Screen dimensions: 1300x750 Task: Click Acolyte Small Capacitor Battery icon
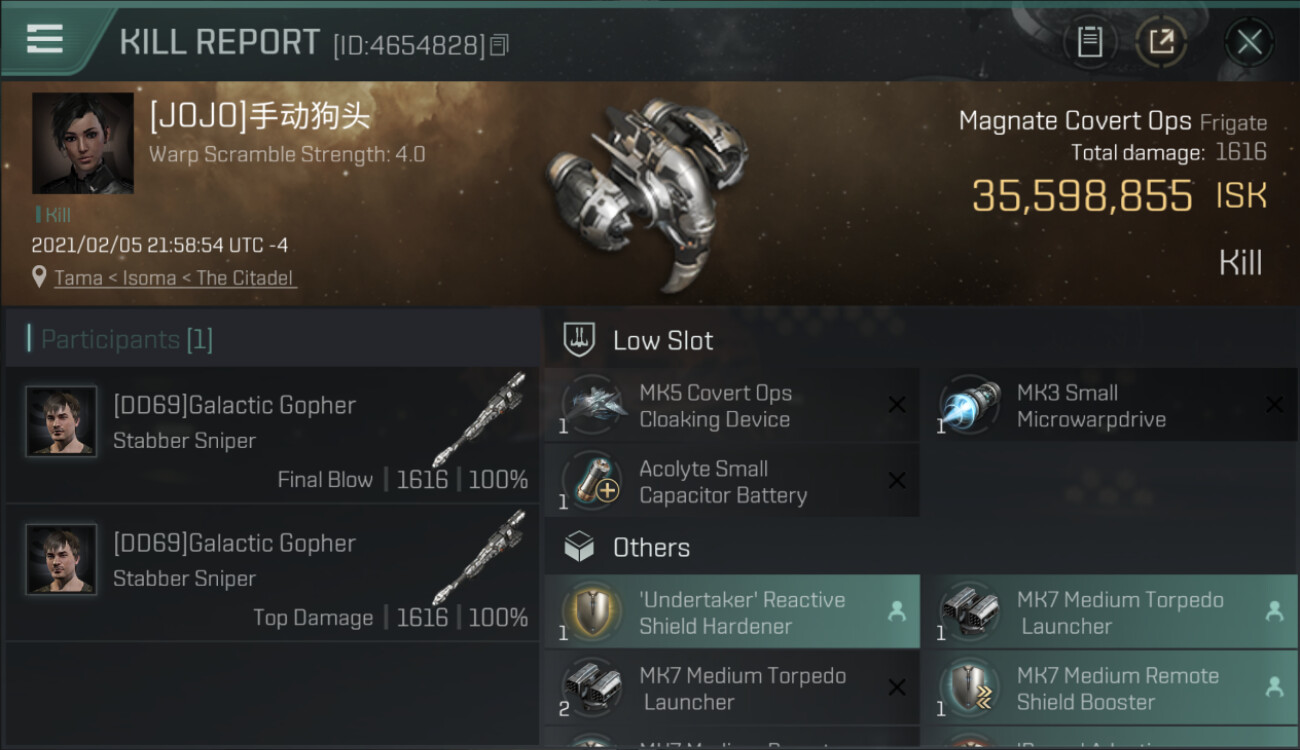pos(594,481)
